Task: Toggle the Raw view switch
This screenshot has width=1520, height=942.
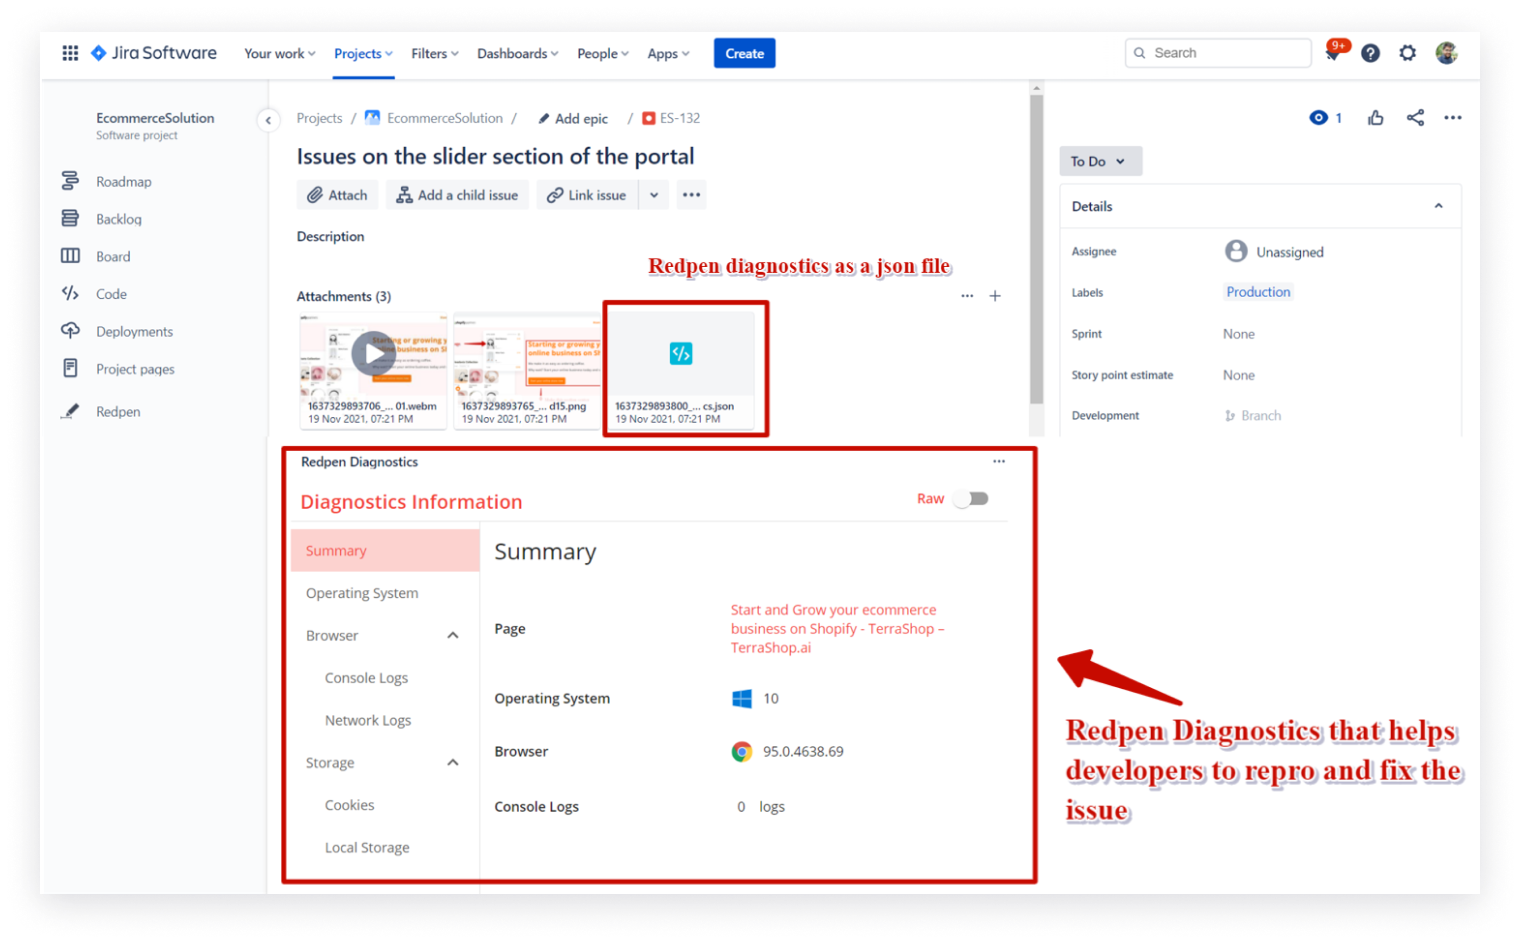Action: coord(971,499)
